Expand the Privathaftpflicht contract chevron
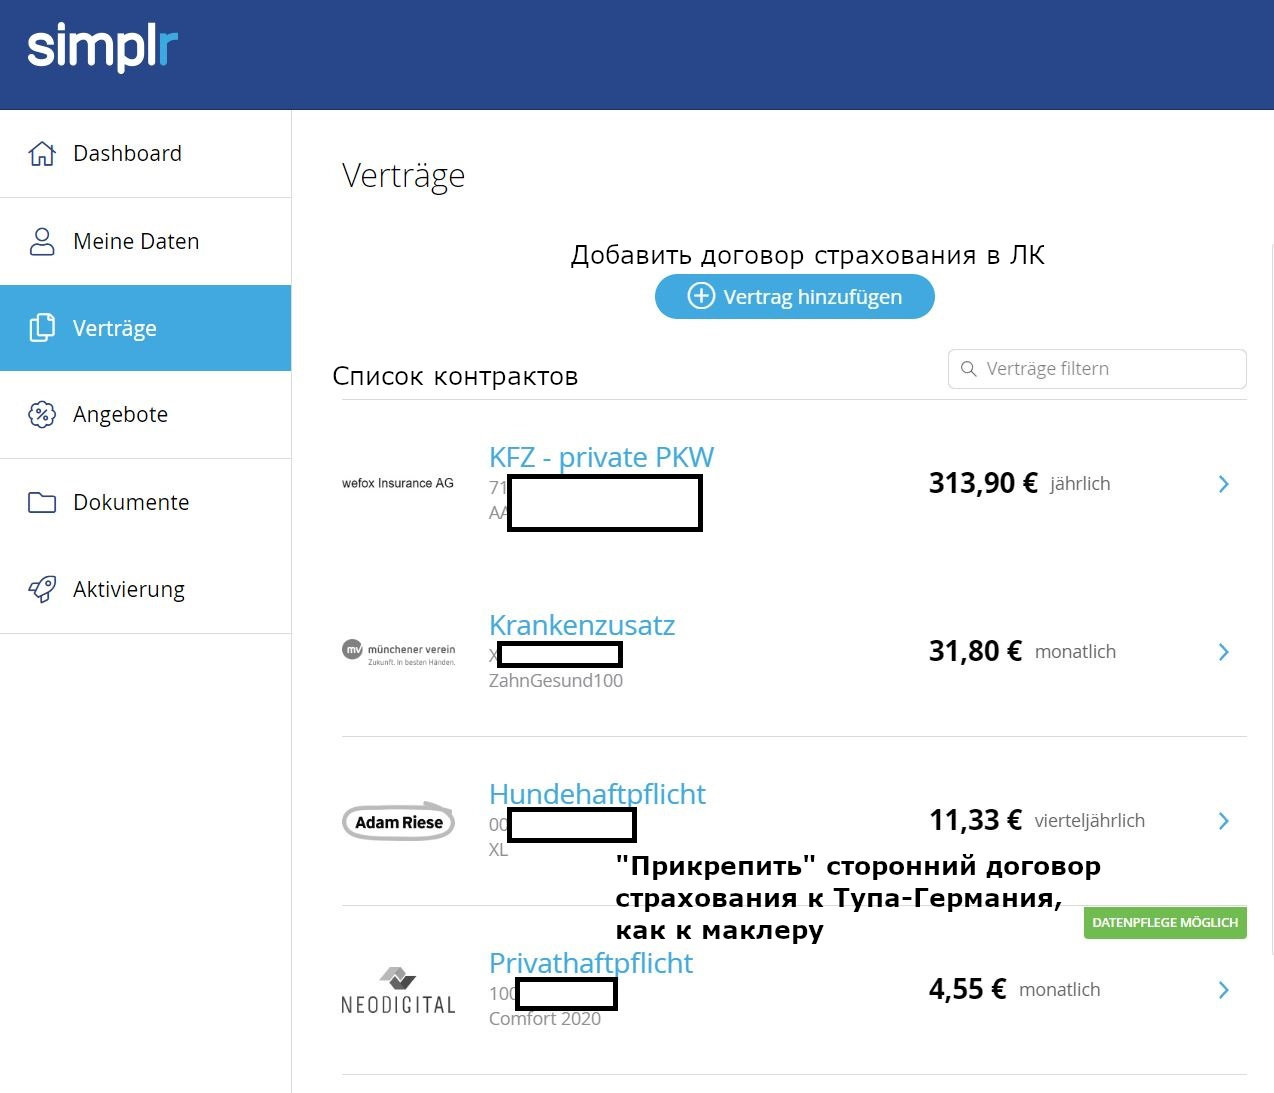 coord(1223,990)
